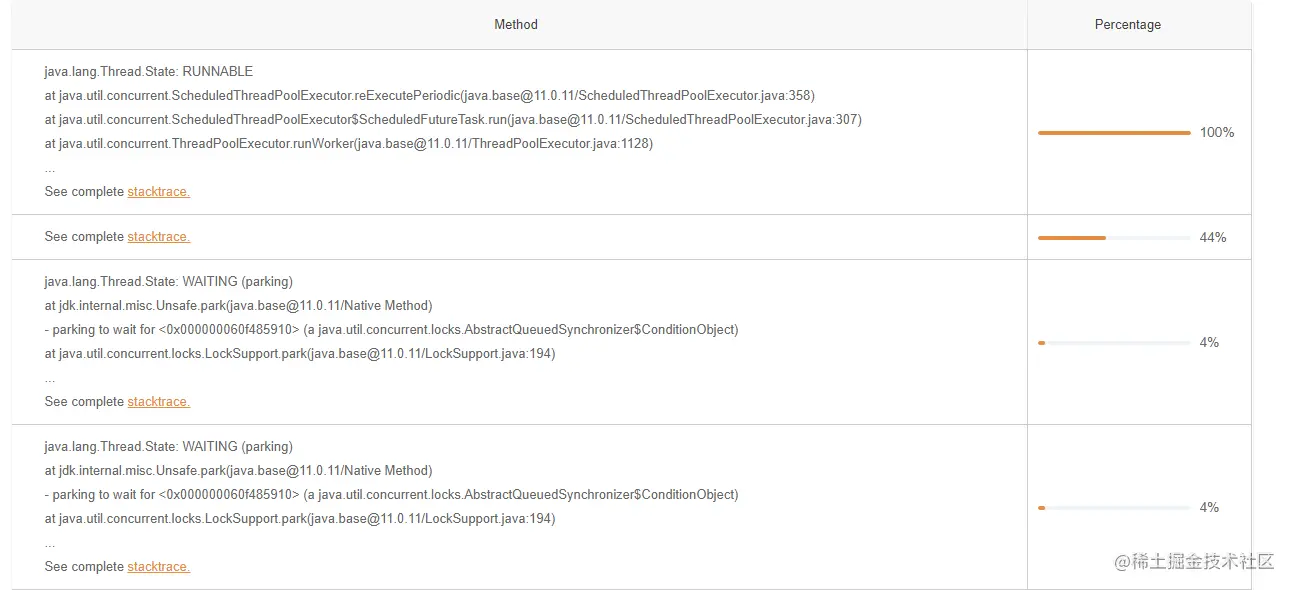Click the 100% progress bar
Image resolution: width=1293 pixels, height=590 pixels.
pyautogui.click(x=1114, y=133)
